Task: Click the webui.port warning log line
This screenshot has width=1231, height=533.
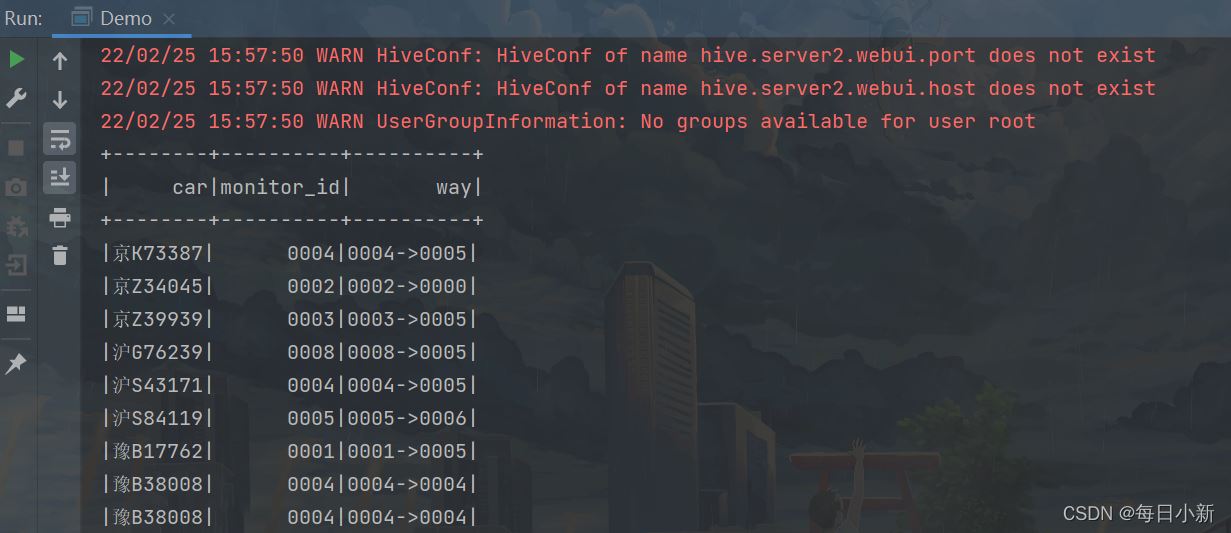Action: pyautogui.click(x=628, y=55)
